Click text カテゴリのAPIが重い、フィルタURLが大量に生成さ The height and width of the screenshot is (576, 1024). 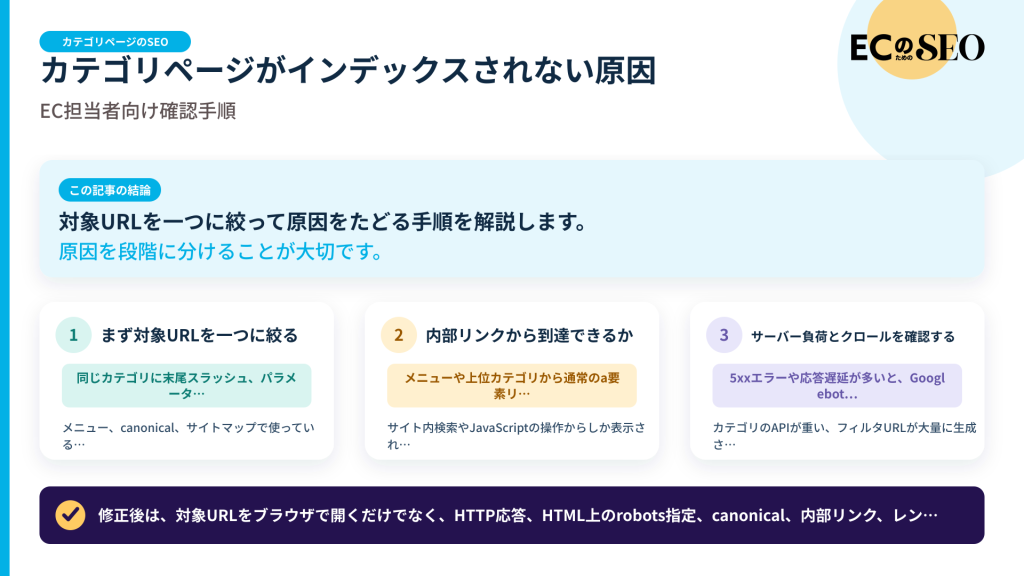click(x=844, y=436)
